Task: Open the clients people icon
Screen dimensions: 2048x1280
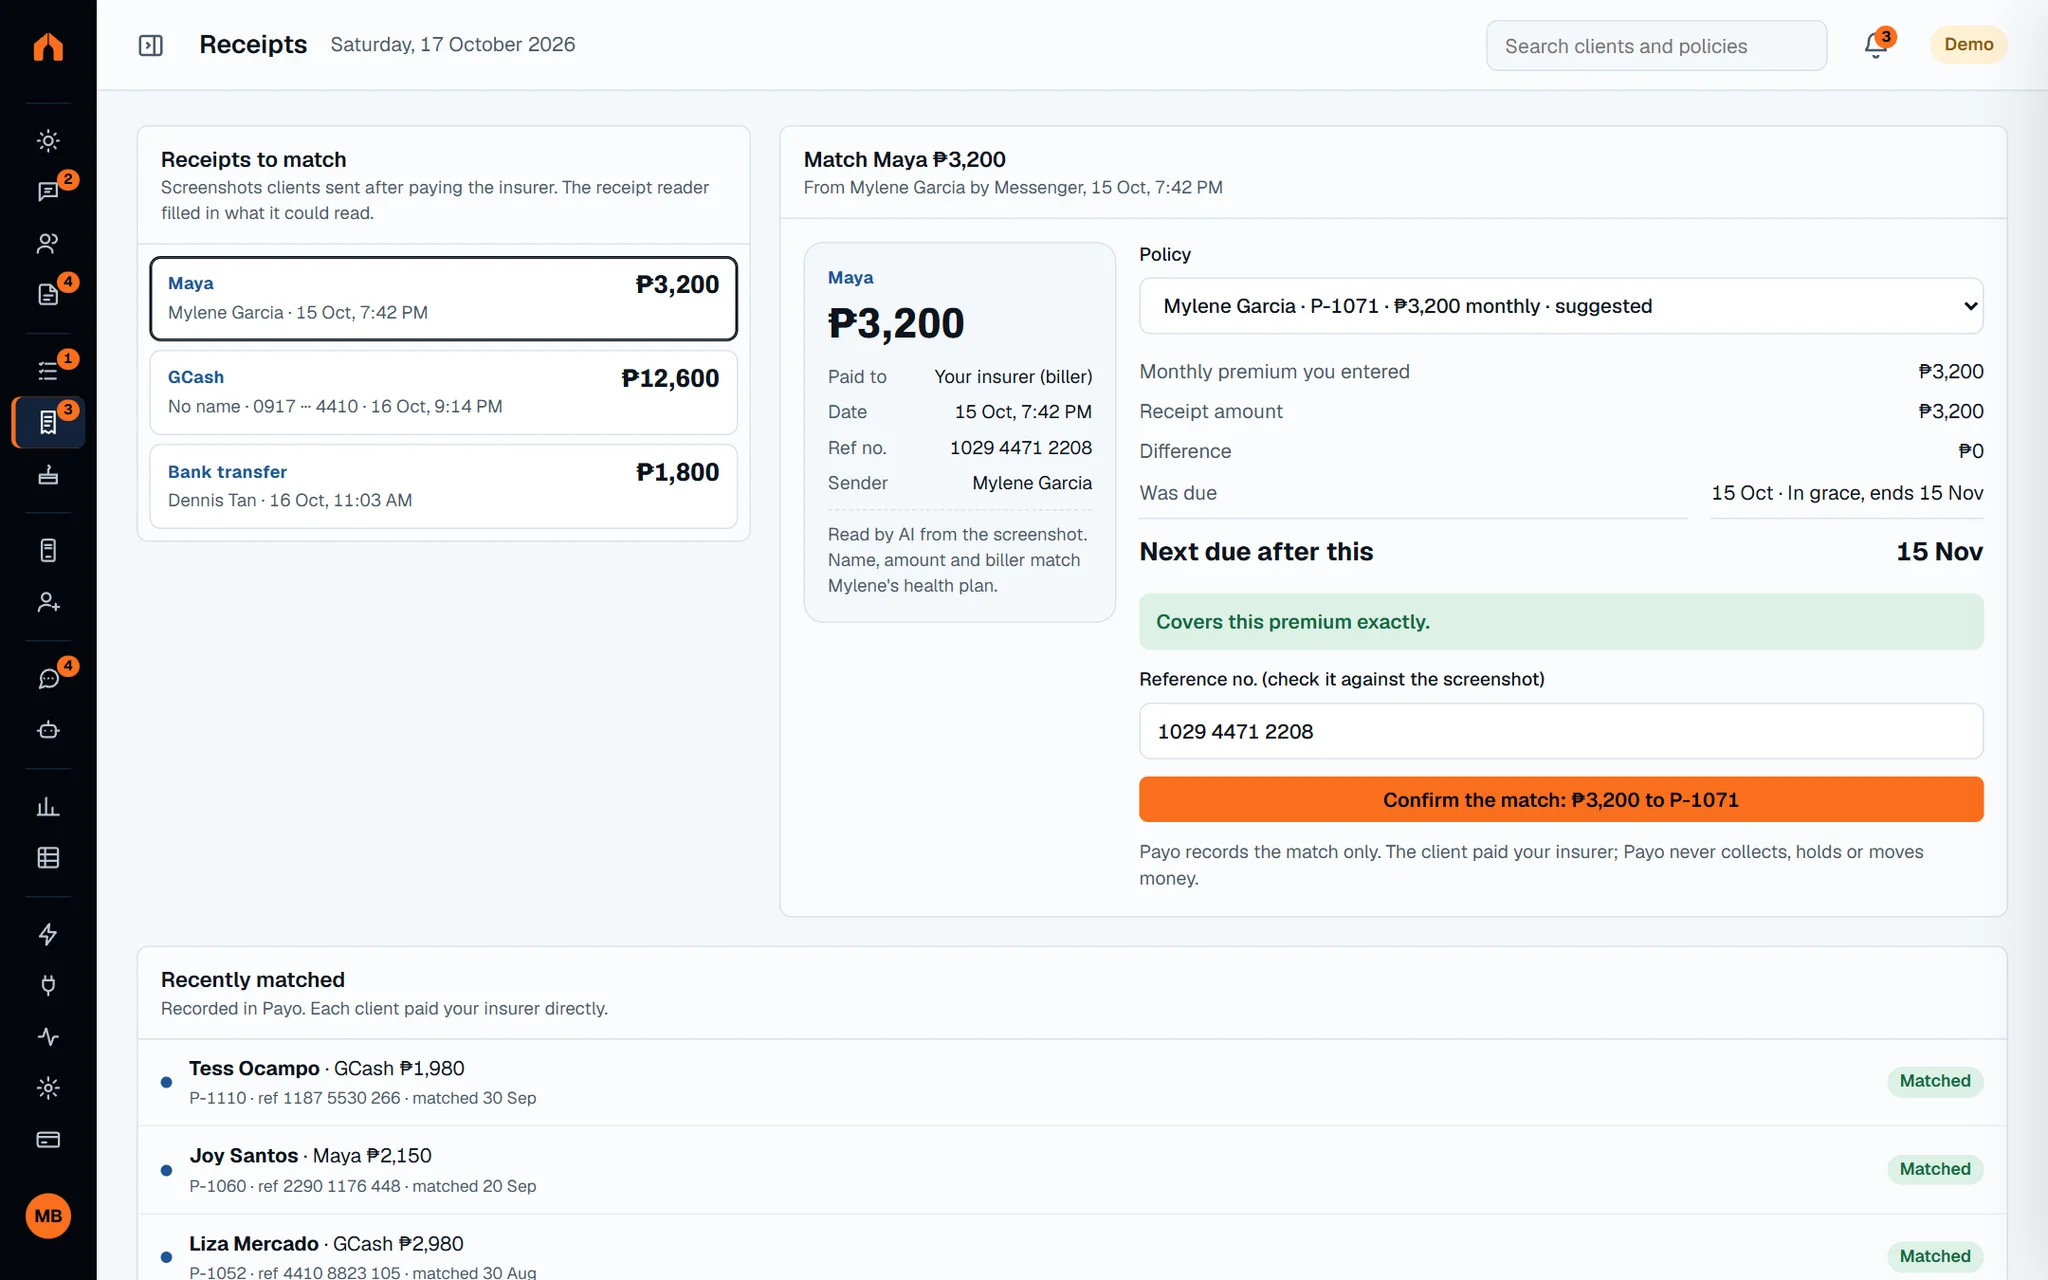Action: pos(48,243)
